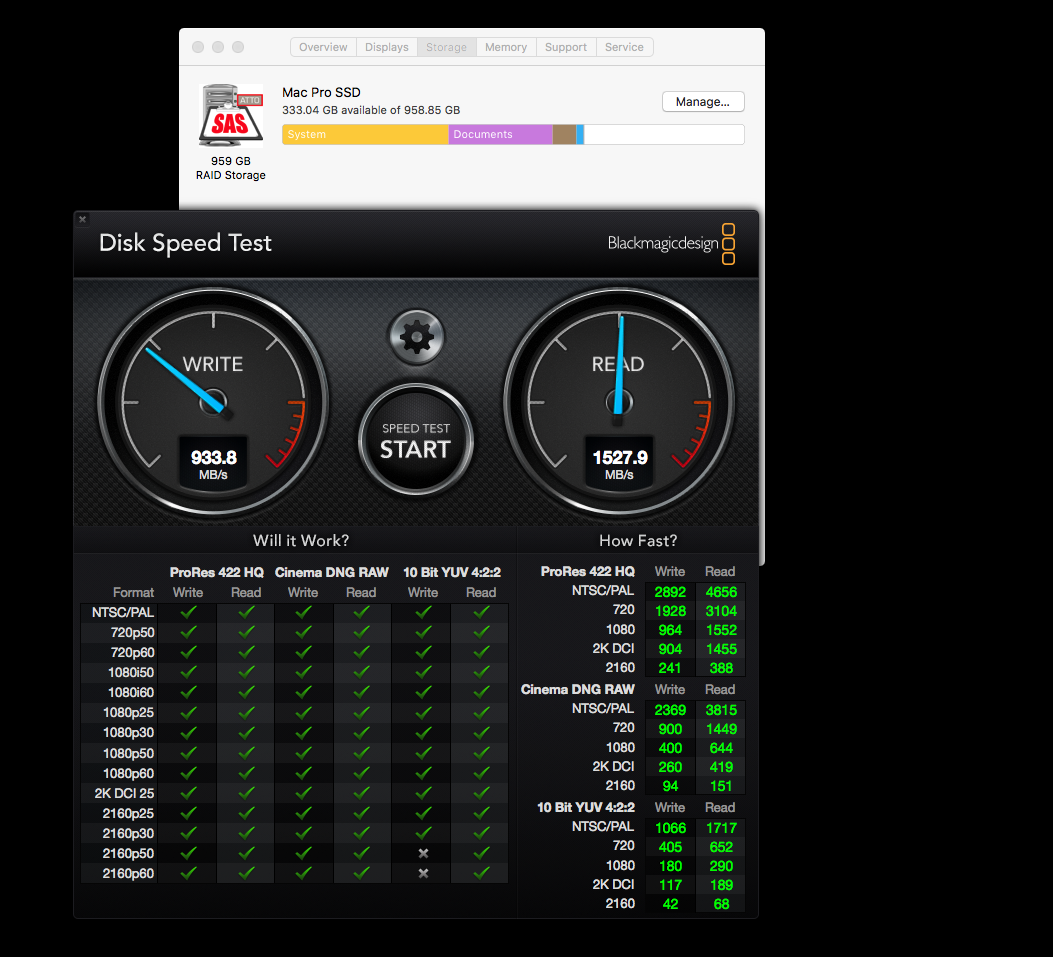1053x957 pixels.
Task: Click the How Fast? heading
Action: coord(638,541)
